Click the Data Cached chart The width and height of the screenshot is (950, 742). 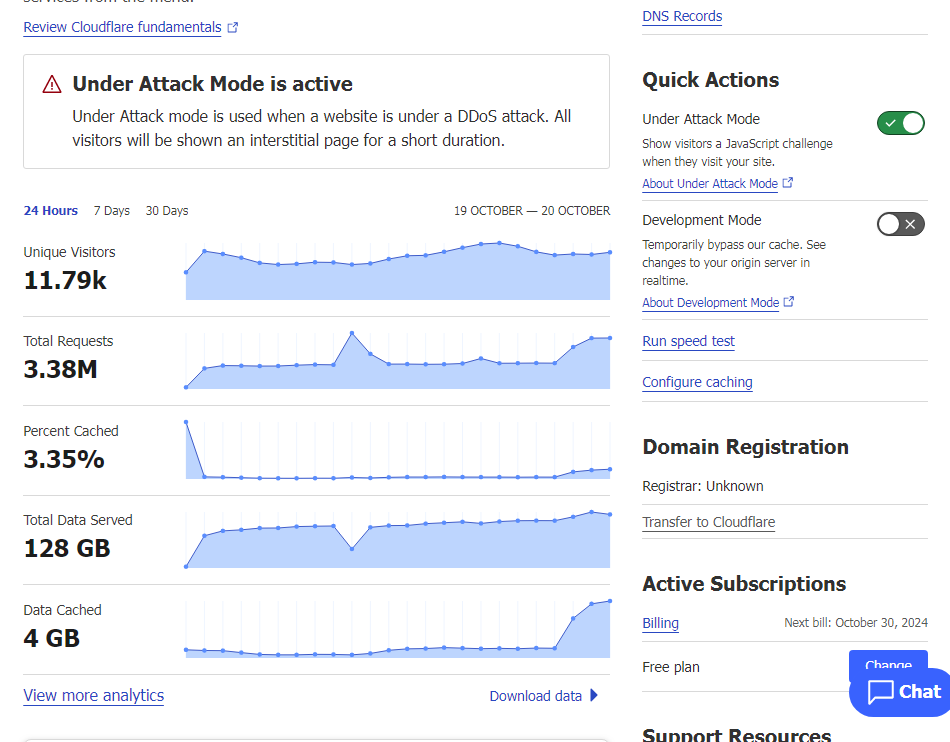tap(397, 629)
